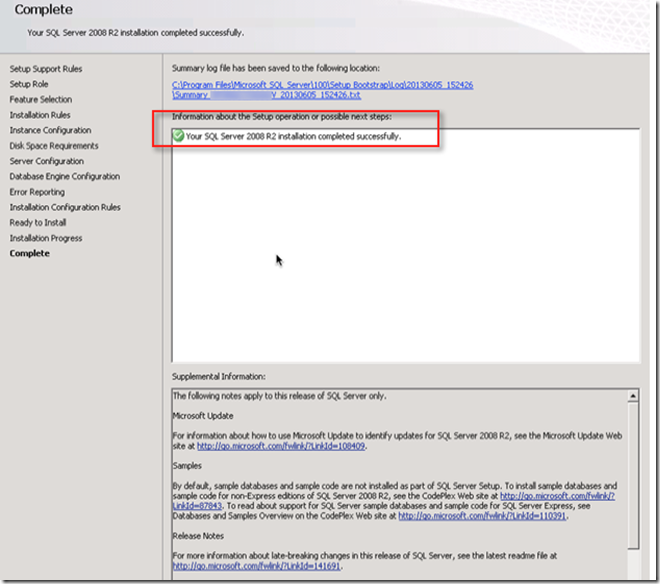The height and width of the screenshot is (584, 660).
Task: Select the Setup Support Rules step
Action: pyautogui.click(x=46, y=69)
